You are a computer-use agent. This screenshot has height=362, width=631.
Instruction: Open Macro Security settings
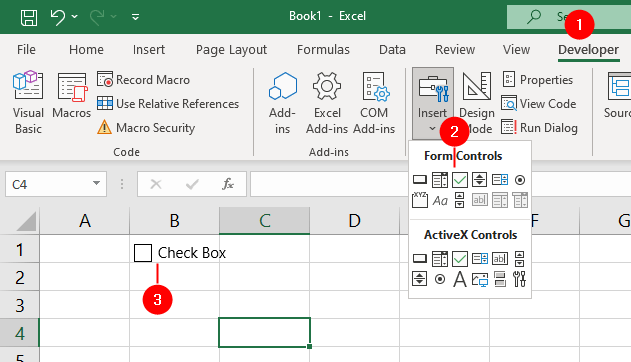146,128
